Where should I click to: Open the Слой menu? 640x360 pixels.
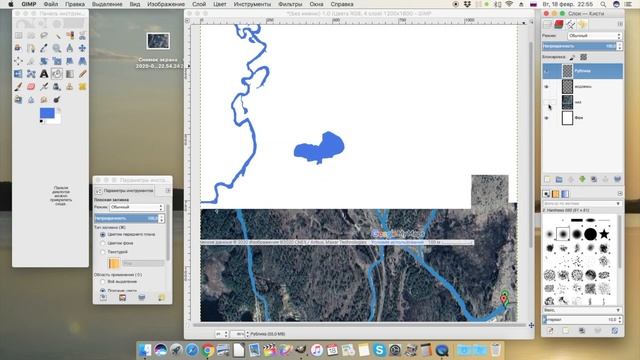(x=199, y=4)
